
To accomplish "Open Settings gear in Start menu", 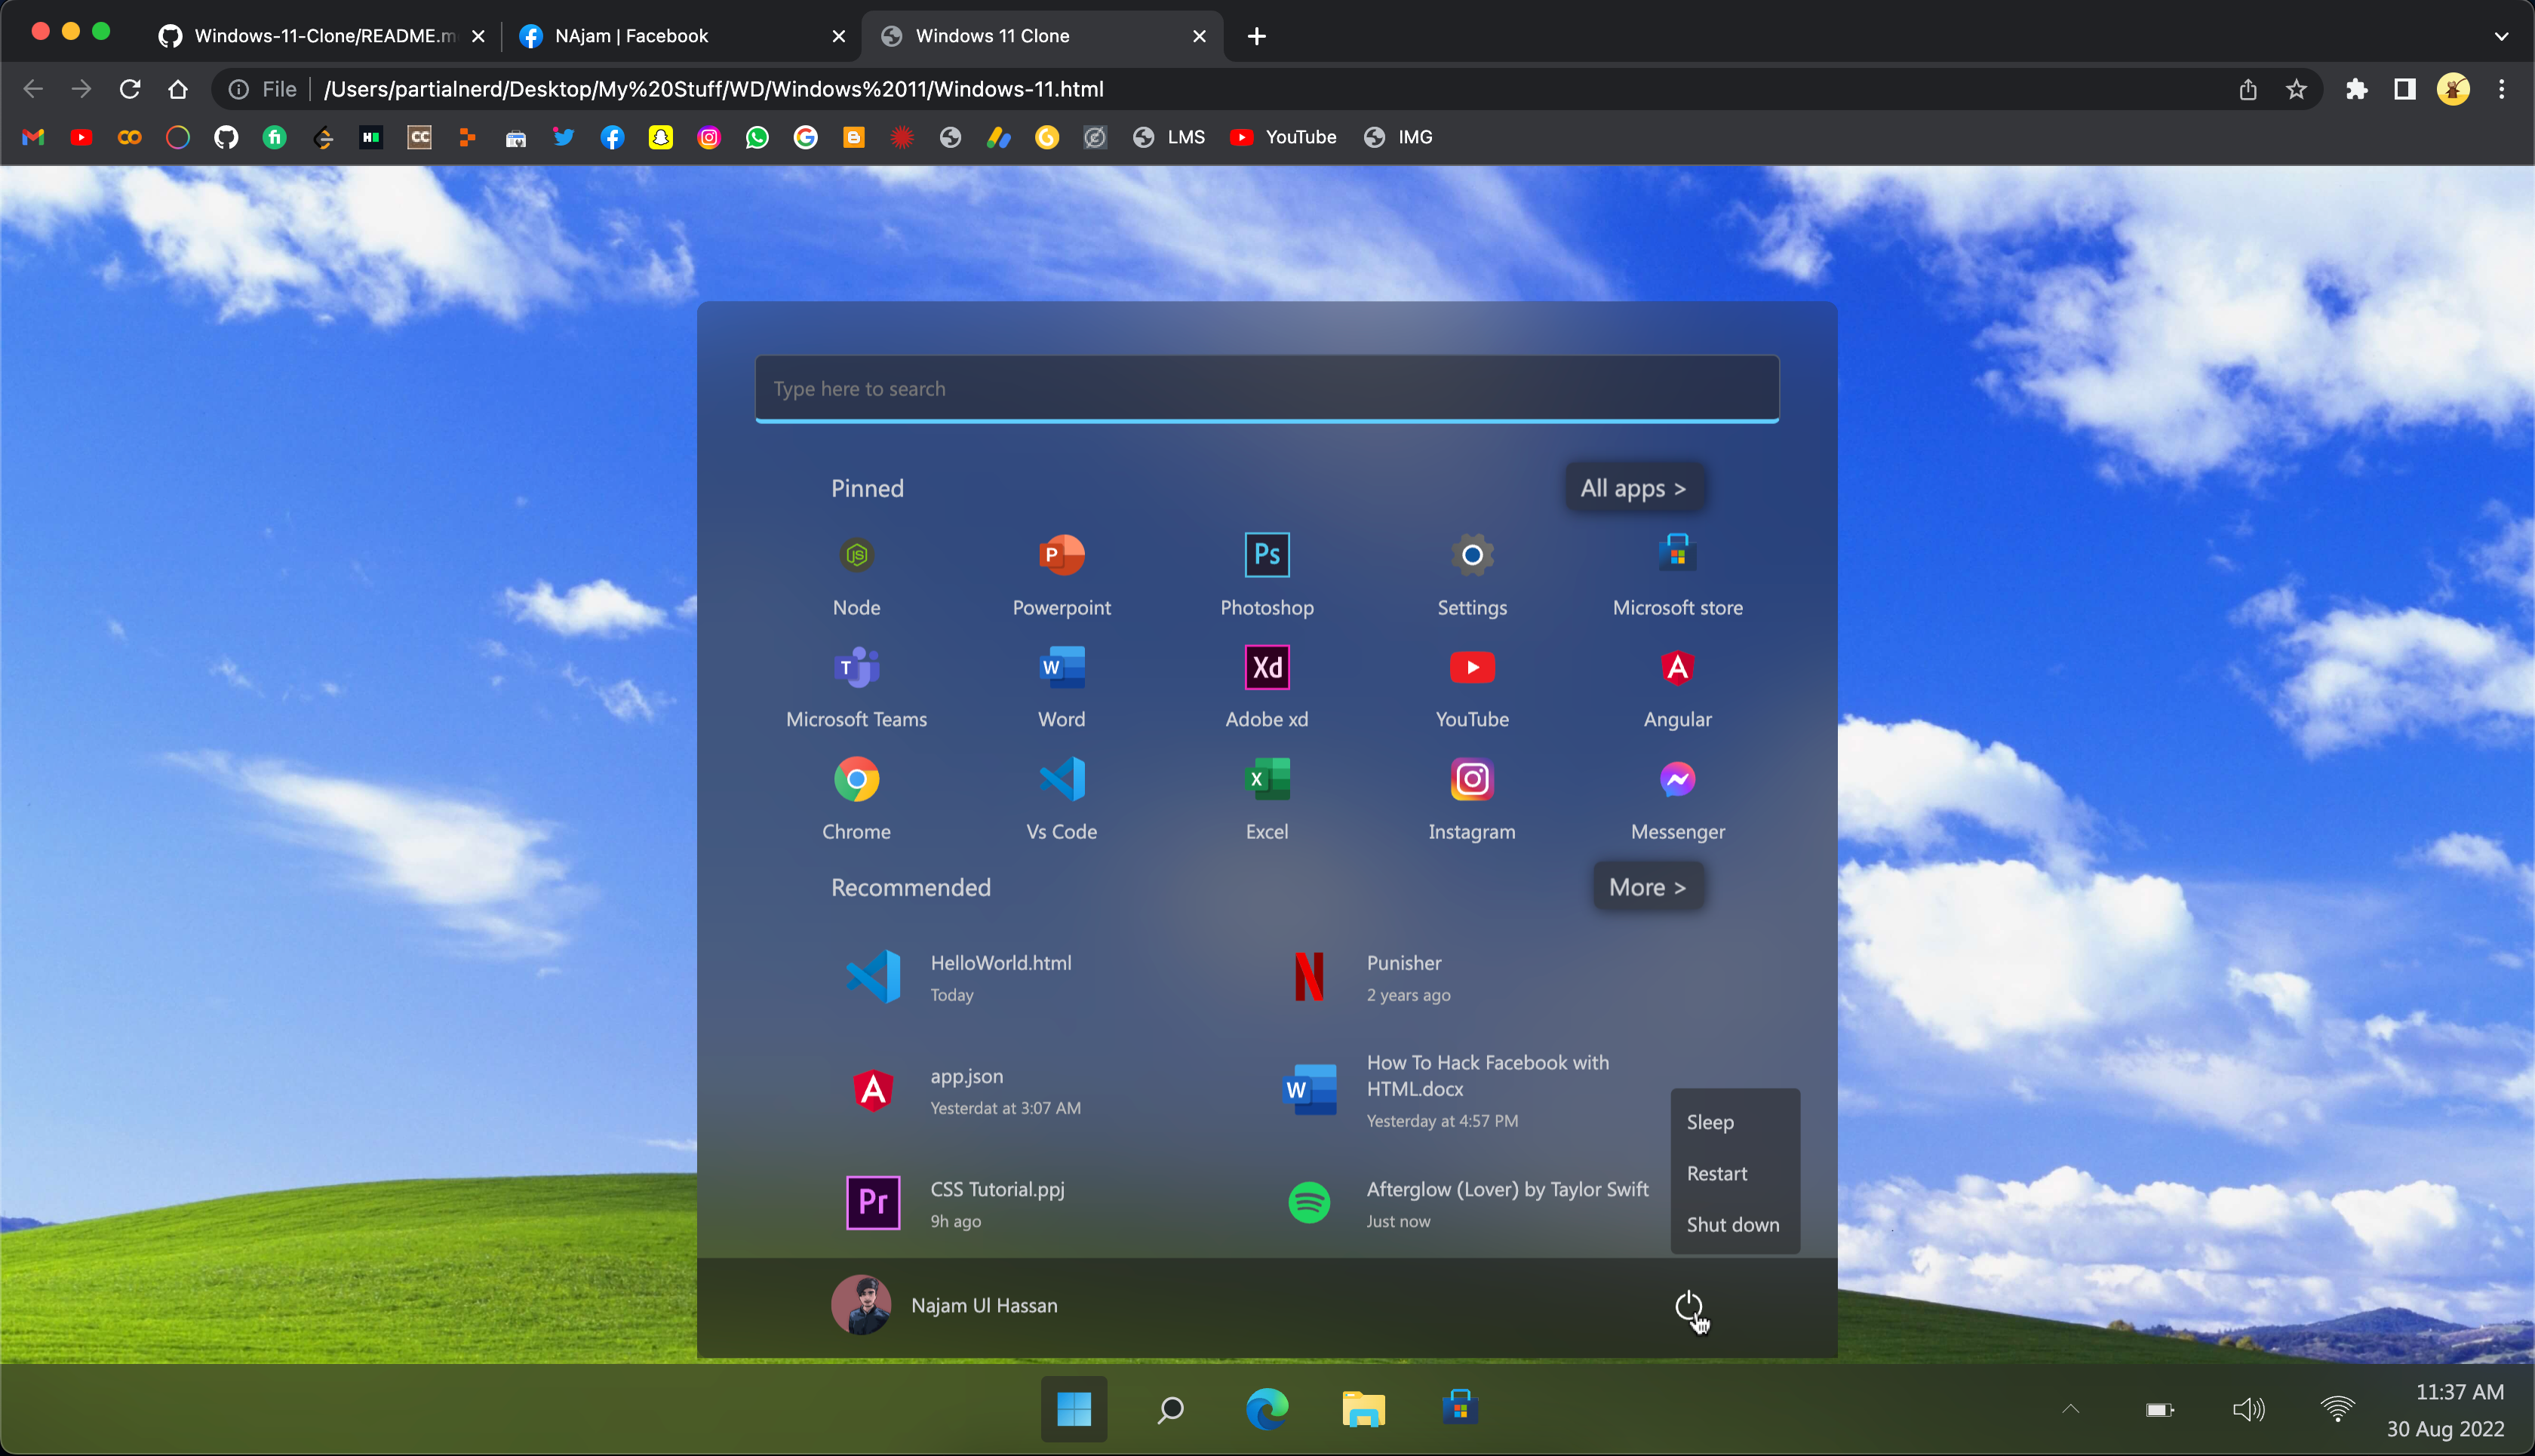I will point(1472,575).
